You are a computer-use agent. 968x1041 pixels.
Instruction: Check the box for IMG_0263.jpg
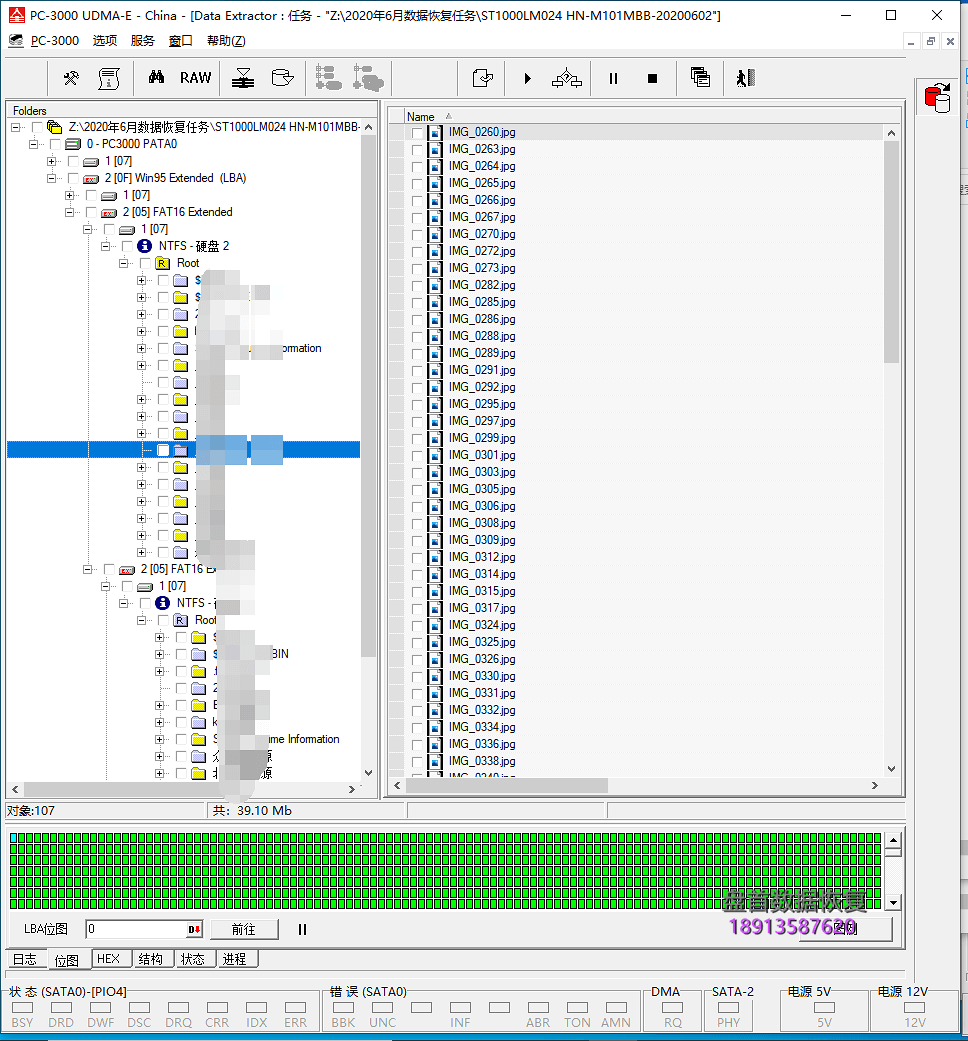coord(417,149)
